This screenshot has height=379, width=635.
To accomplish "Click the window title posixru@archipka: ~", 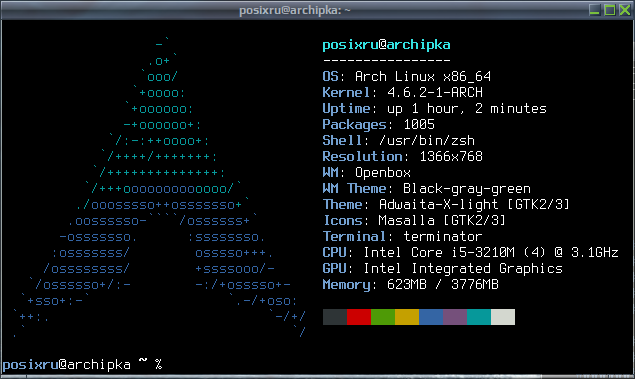I will [x=295, y=10].
